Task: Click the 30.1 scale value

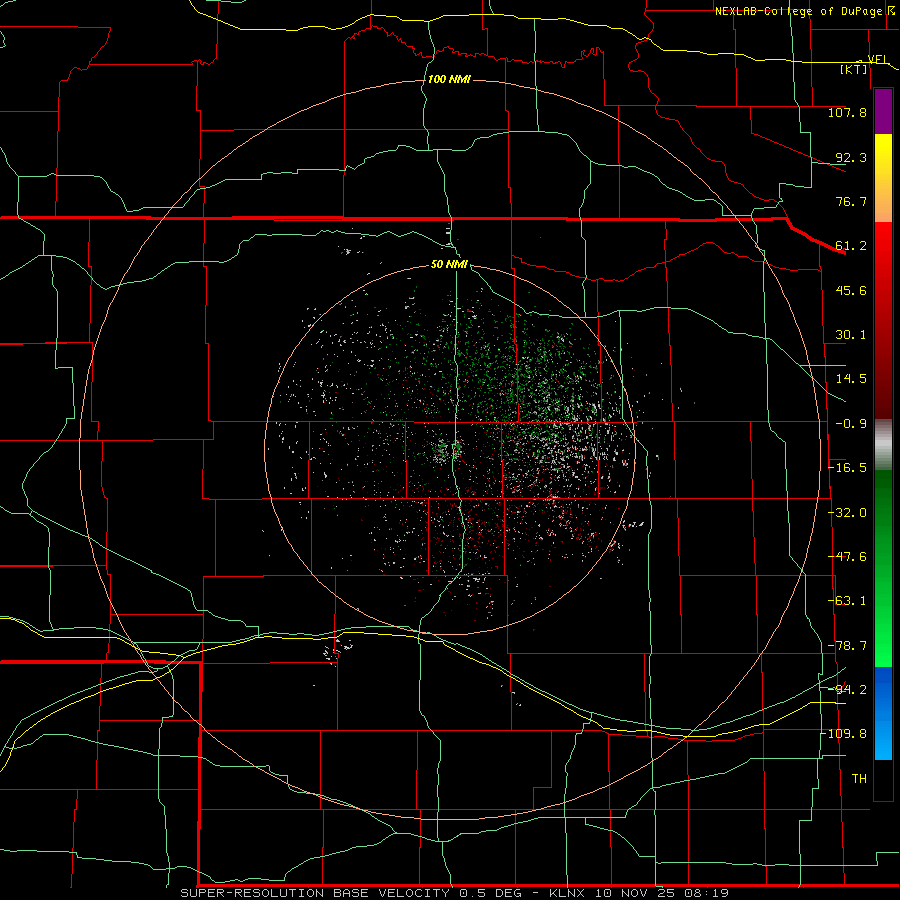Action: (x=851, y=335)
